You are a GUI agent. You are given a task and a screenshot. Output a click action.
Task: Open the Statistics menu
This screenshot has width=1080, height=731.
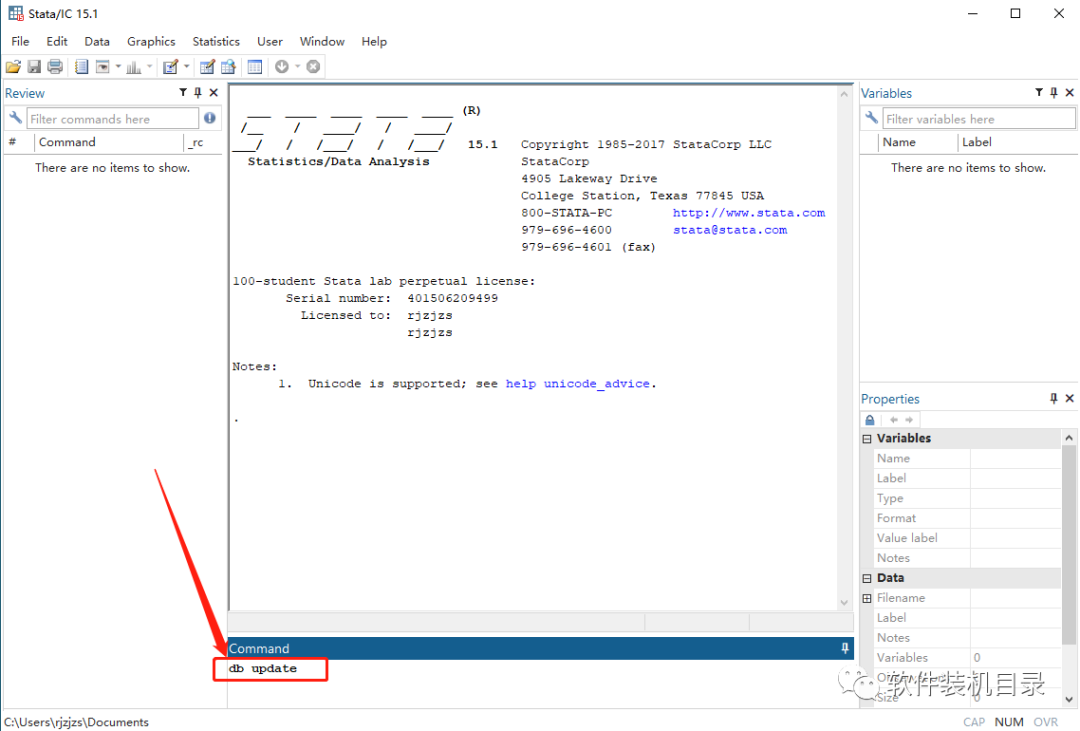216,41
